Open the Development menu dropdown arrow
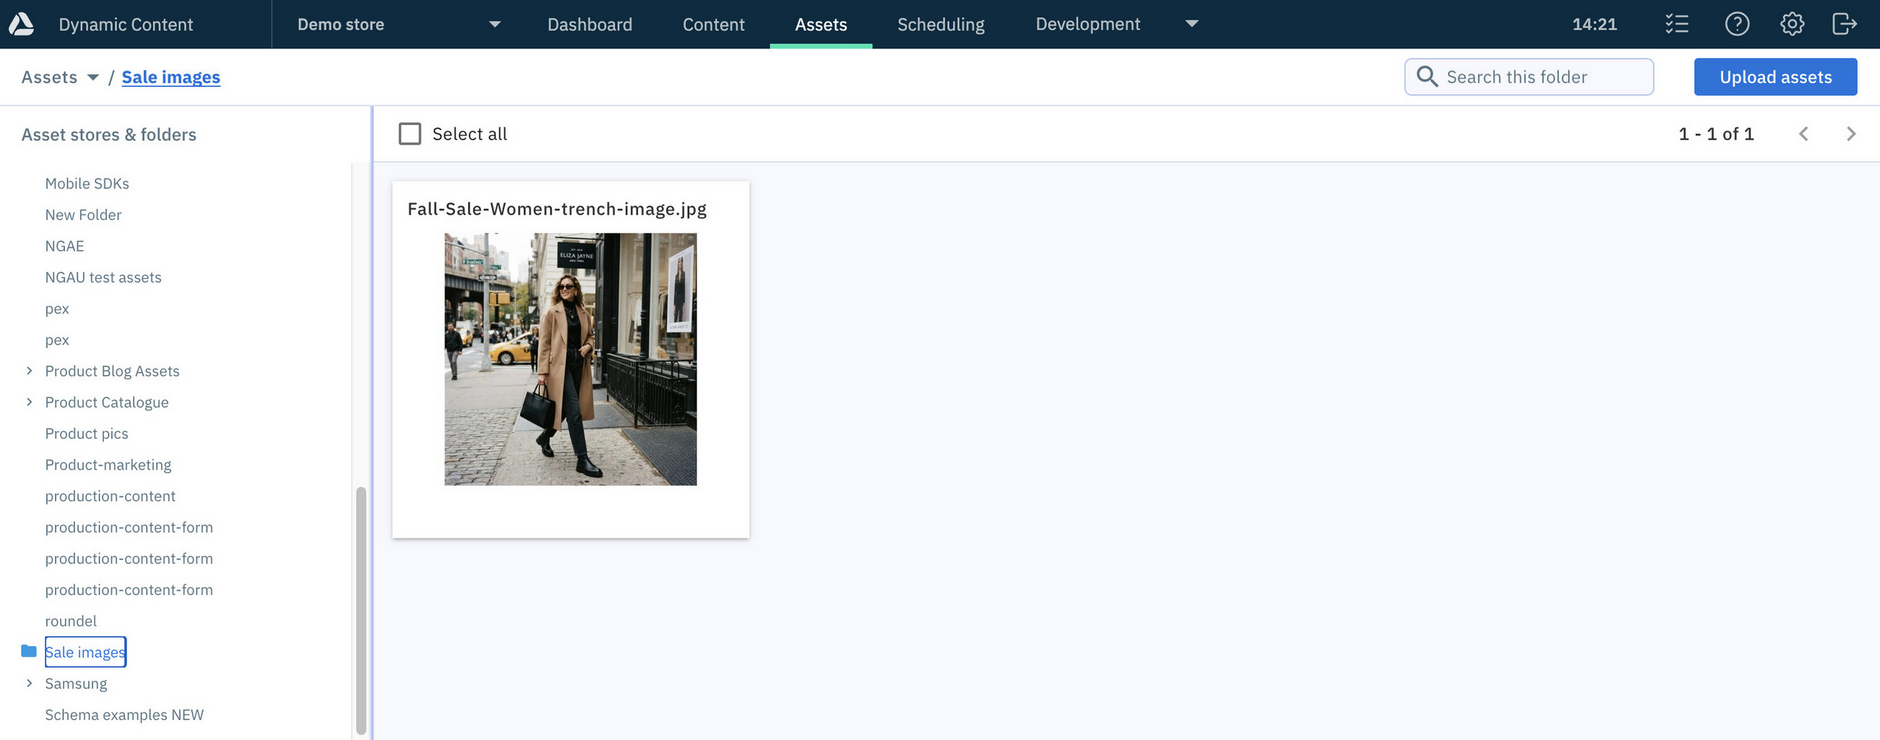The height and width of the screenshot is (740, 1880). click(1192, 24)
